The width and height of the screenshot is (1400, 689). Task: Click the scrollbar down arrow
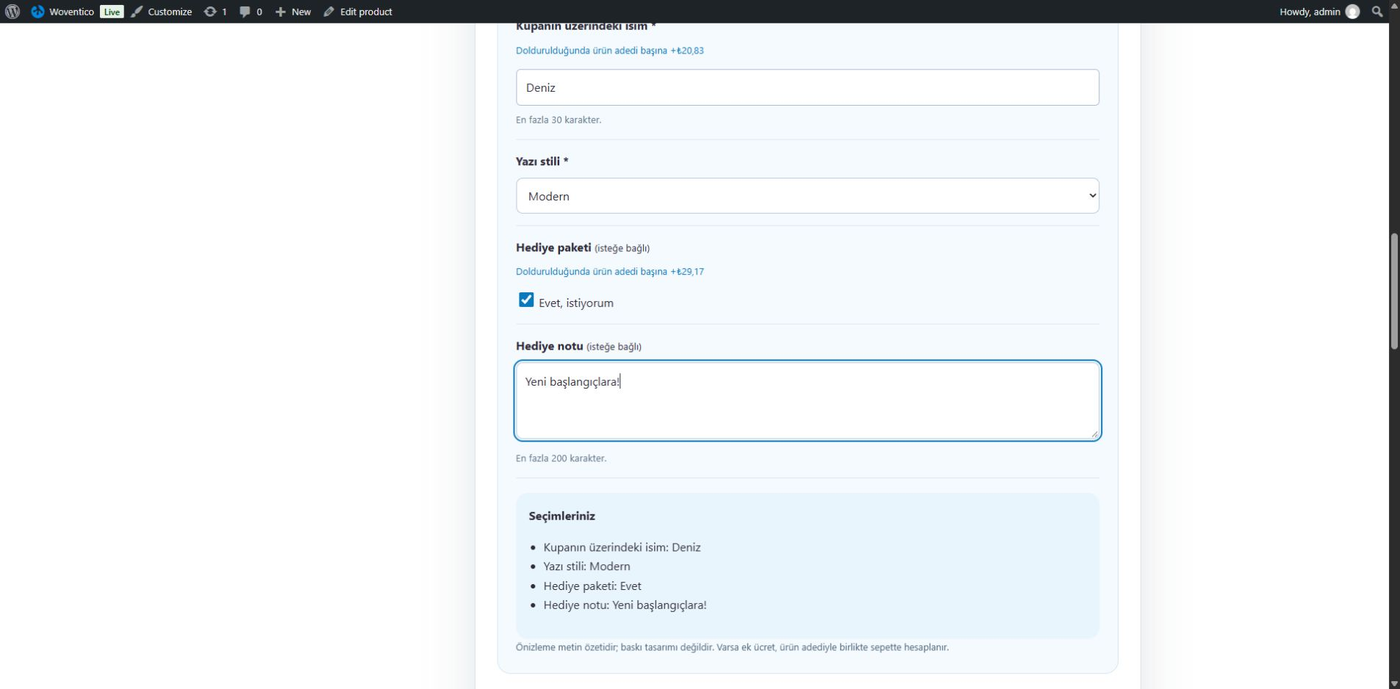pyautogui.click(x=1394, y=683)
